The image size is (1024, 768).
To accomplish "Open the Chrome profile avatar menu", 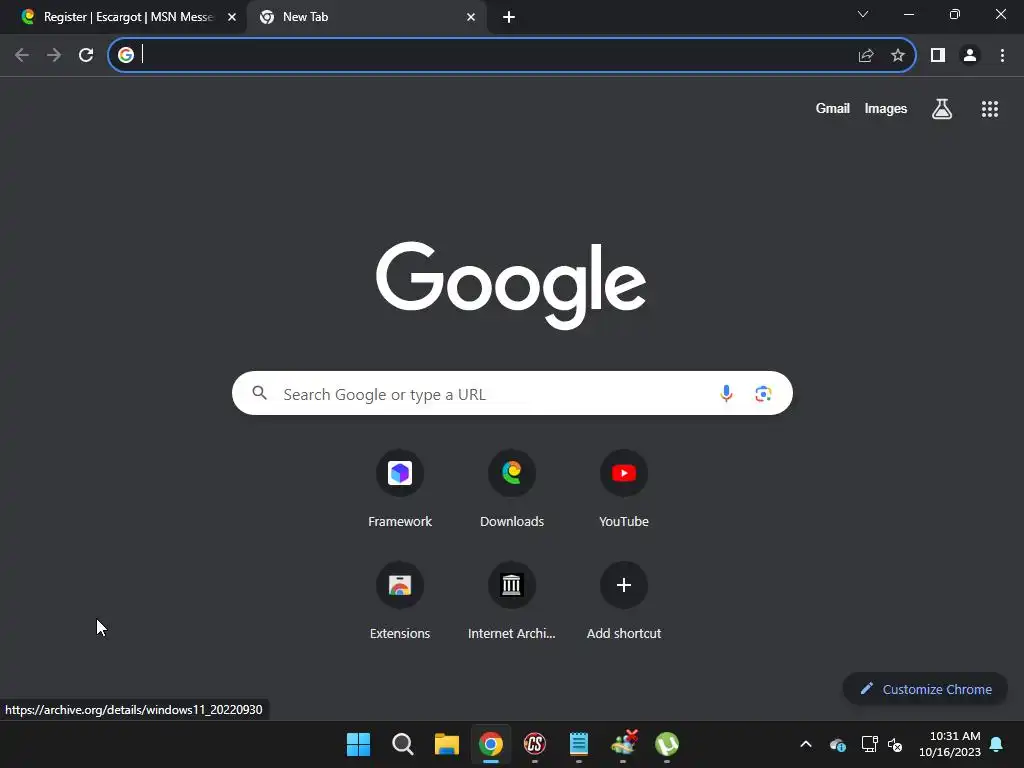I will click(970, 56).
